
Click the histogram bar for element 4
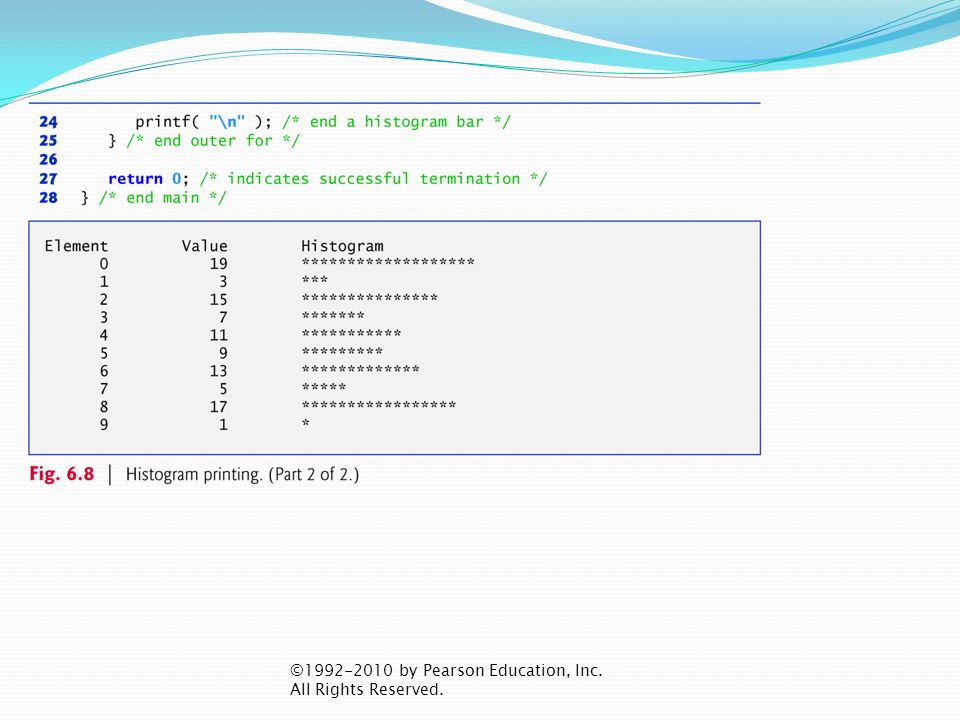[x=351, y=334]
